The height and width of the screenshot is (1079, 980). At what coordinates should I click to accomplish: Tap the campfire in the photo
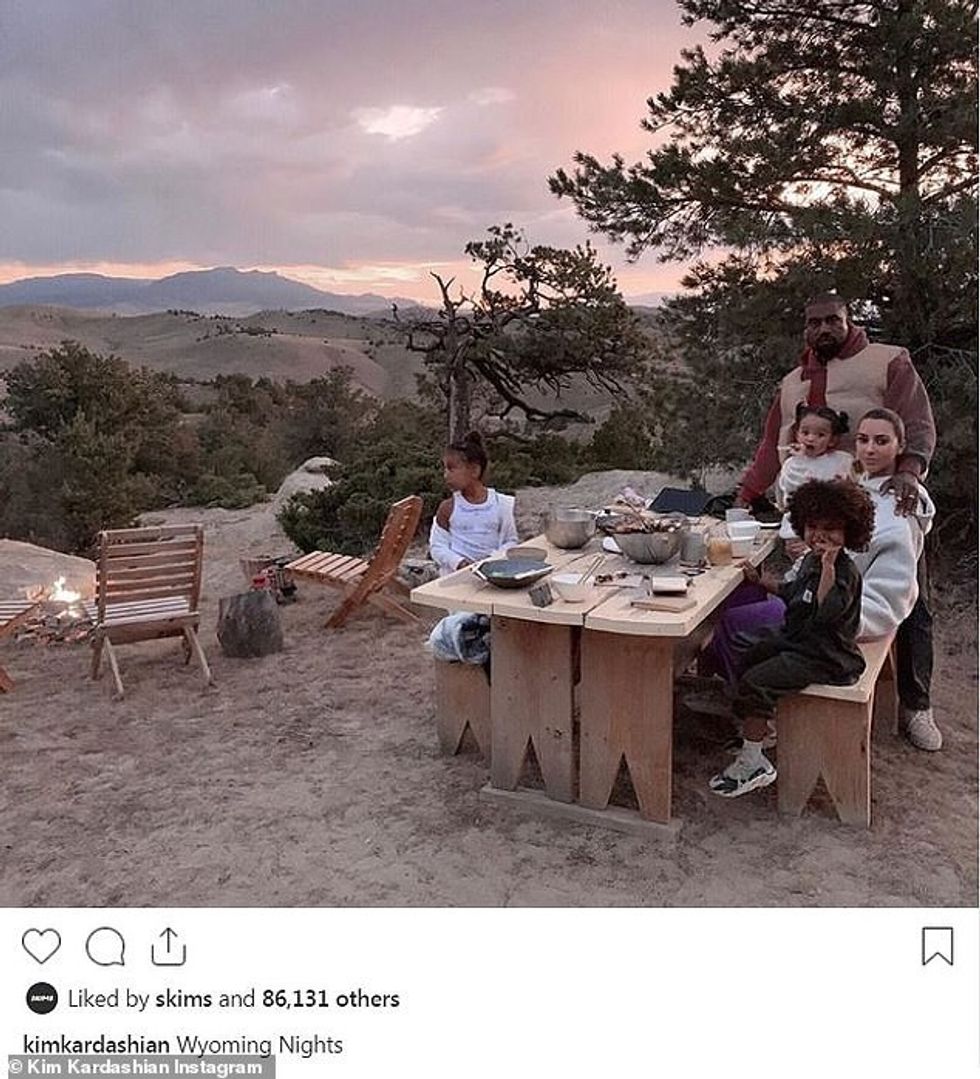click(x=61, y=595)
